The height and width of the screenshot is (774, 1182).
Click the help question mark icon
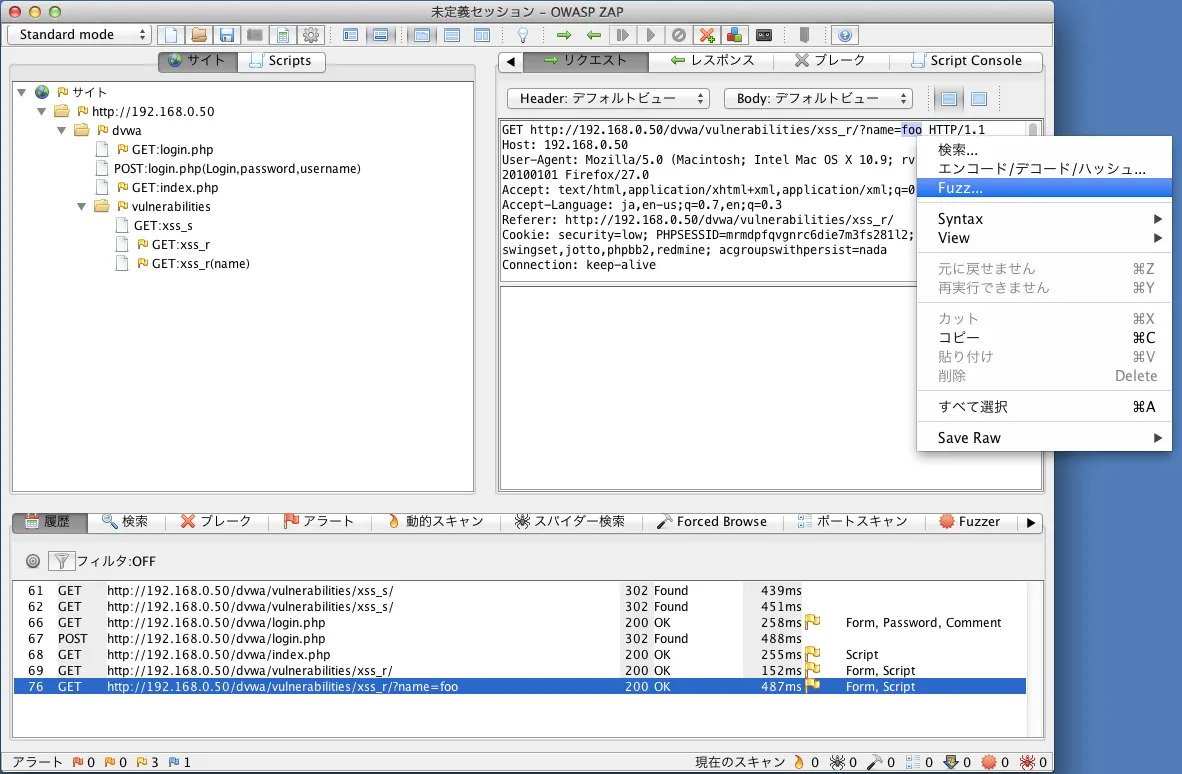pyautogui.click(x=845, y=35)
